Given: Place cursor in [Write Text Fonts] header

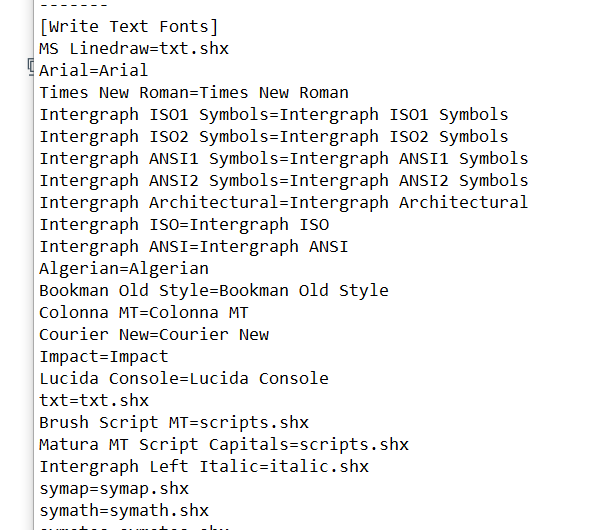Looking at the screenshot, I should pyautogui.click(x=129, y=27).
